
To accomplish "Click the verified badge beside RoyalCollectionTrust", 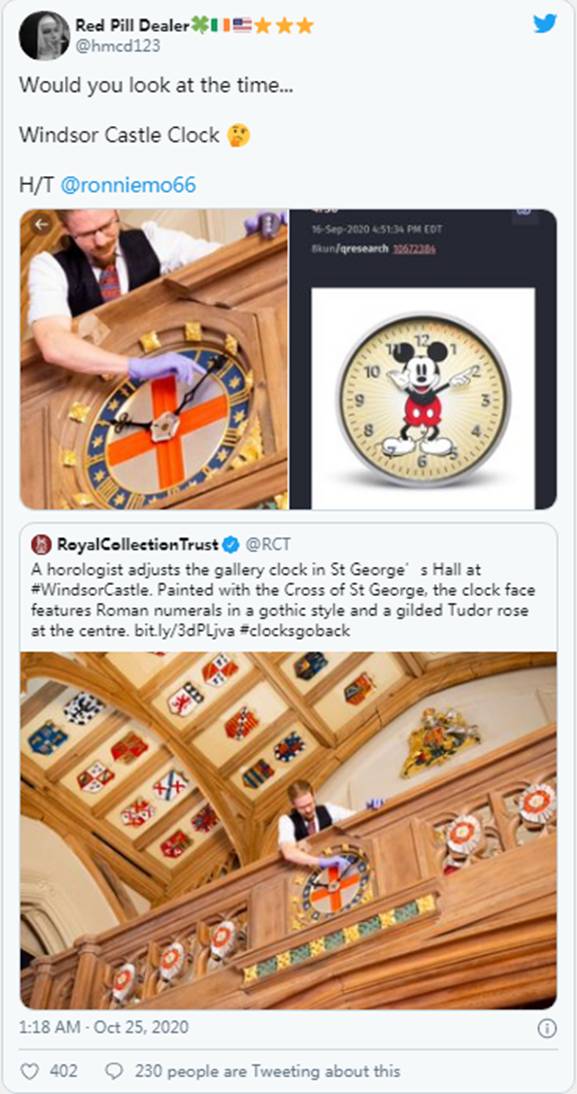I will [233, 544].
